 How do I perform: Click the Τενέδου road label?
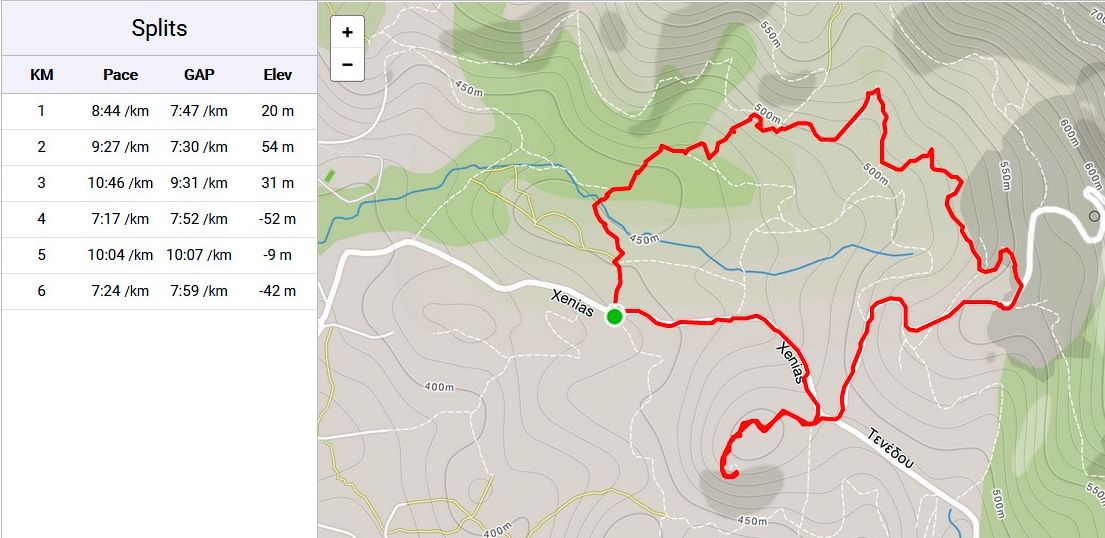coord(891,448)
